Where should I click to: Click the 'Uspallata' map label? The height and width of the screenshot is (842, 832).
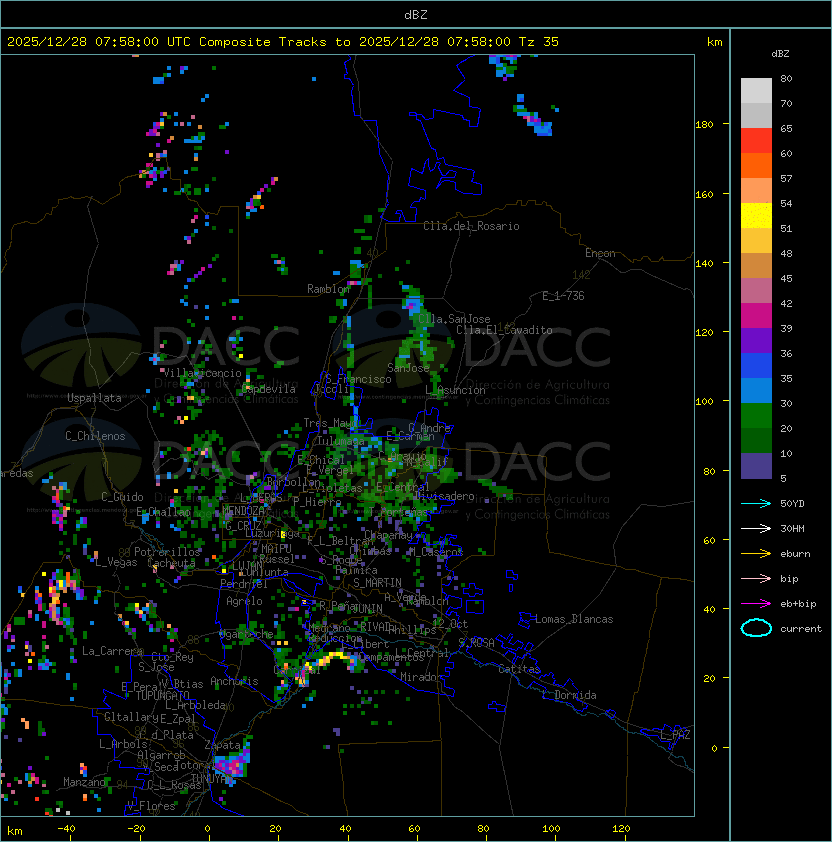click(x=94, y=398)
